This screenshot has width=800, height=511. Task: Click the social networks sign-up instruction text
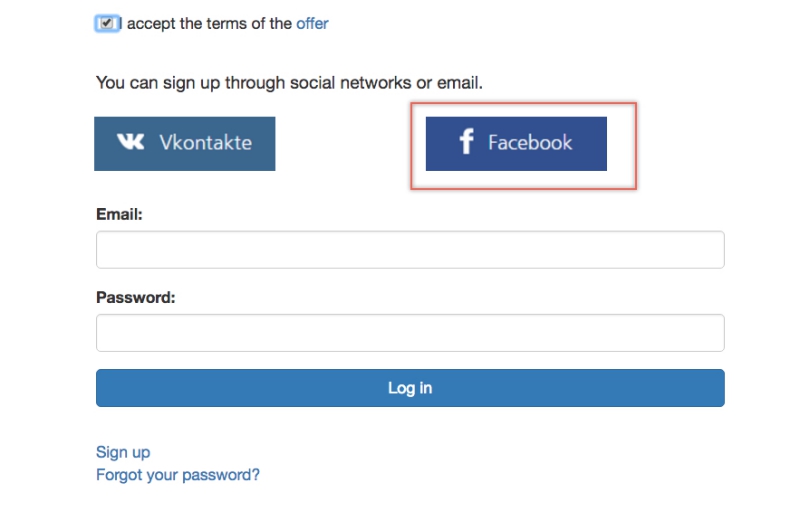click(x=289, y=82)
